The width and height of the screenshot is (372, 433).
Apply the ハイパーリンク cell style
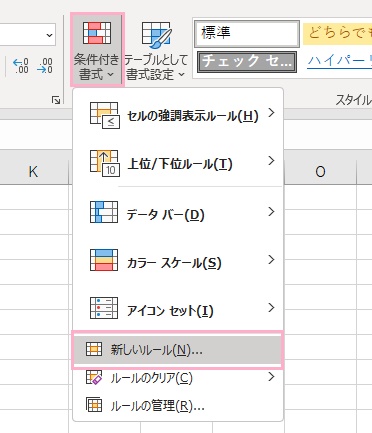(x=339, y=62)
